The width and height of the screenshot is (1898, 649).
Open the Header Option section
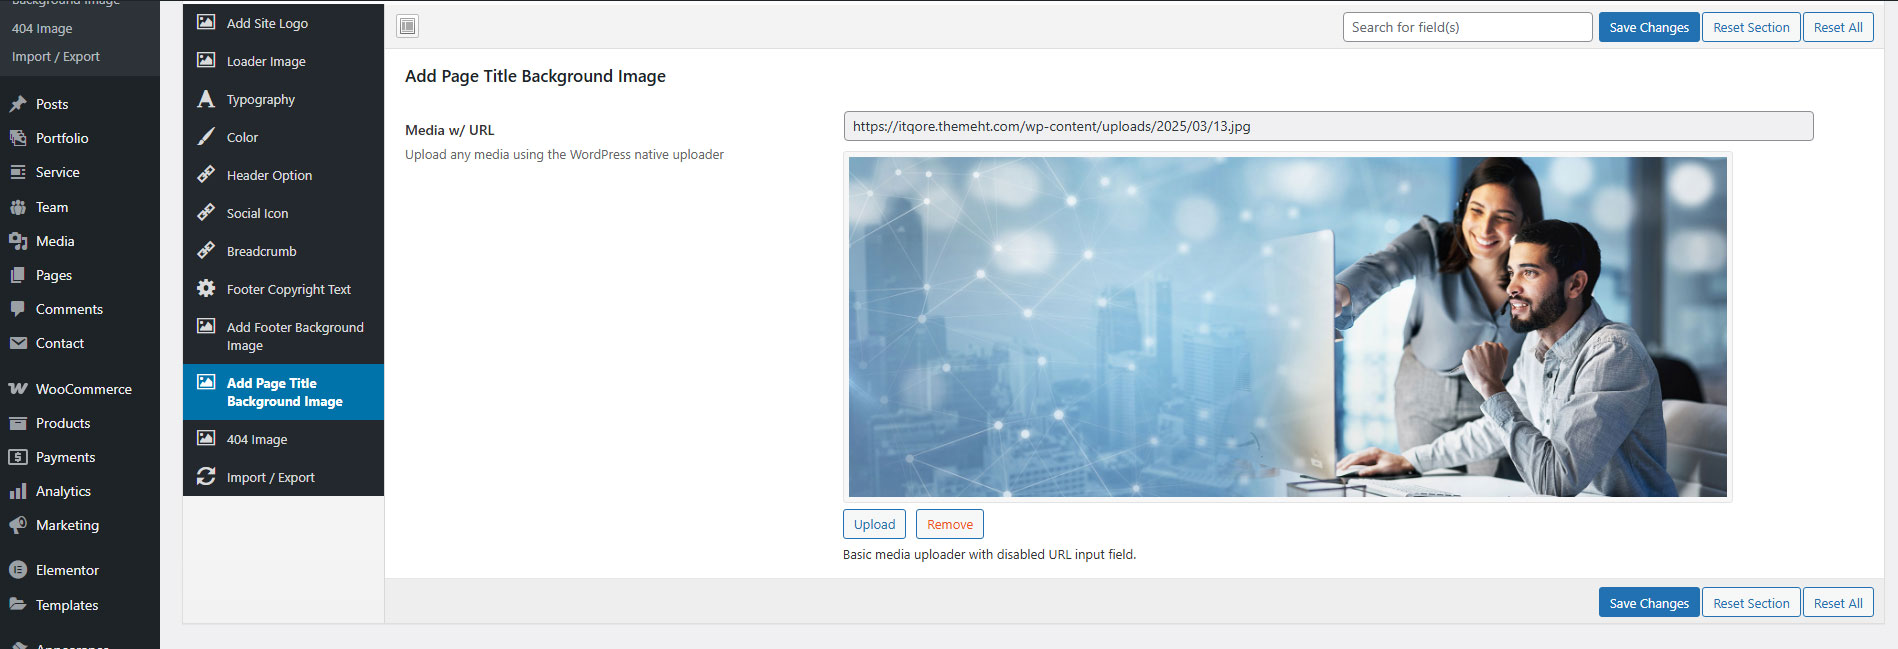coord(269,175)
